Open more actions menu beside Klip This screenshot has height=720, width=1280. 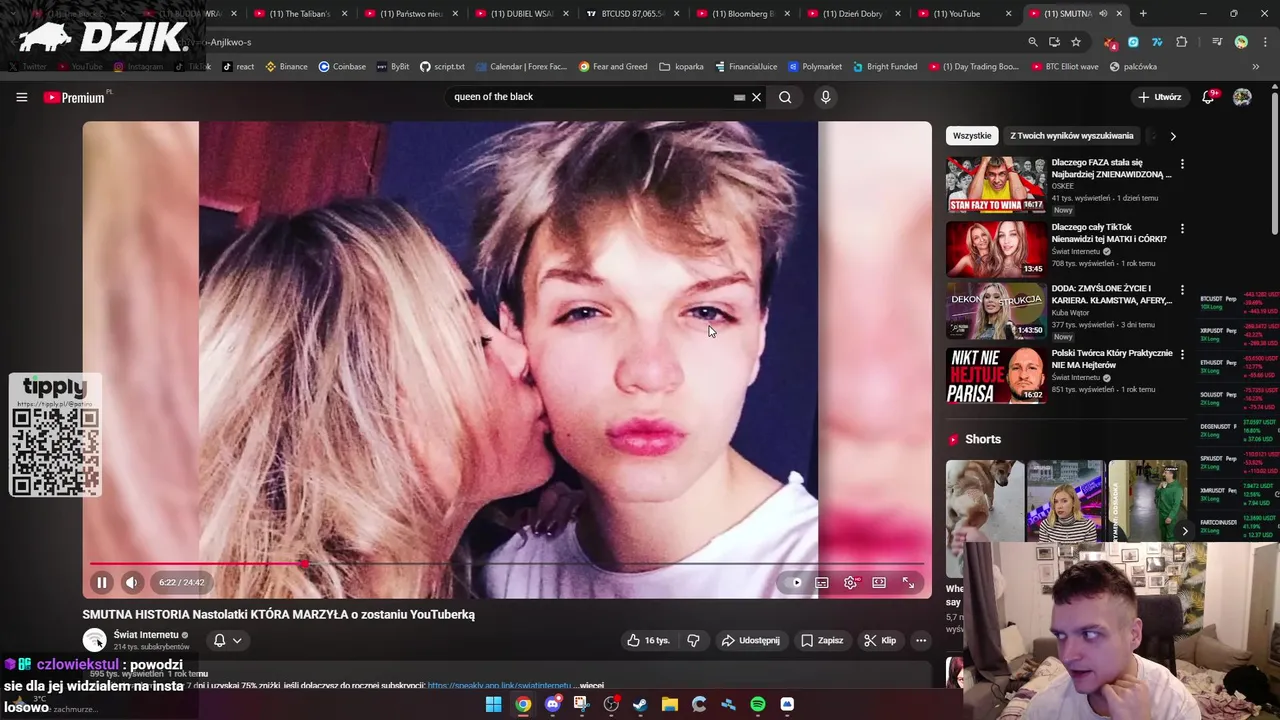(921, 640)
